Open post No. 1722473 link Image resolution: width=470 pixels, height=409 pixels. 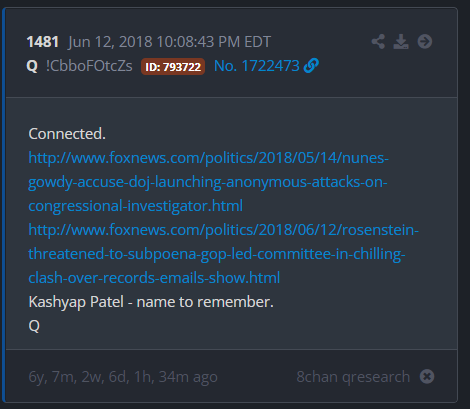tap(257, 66)
